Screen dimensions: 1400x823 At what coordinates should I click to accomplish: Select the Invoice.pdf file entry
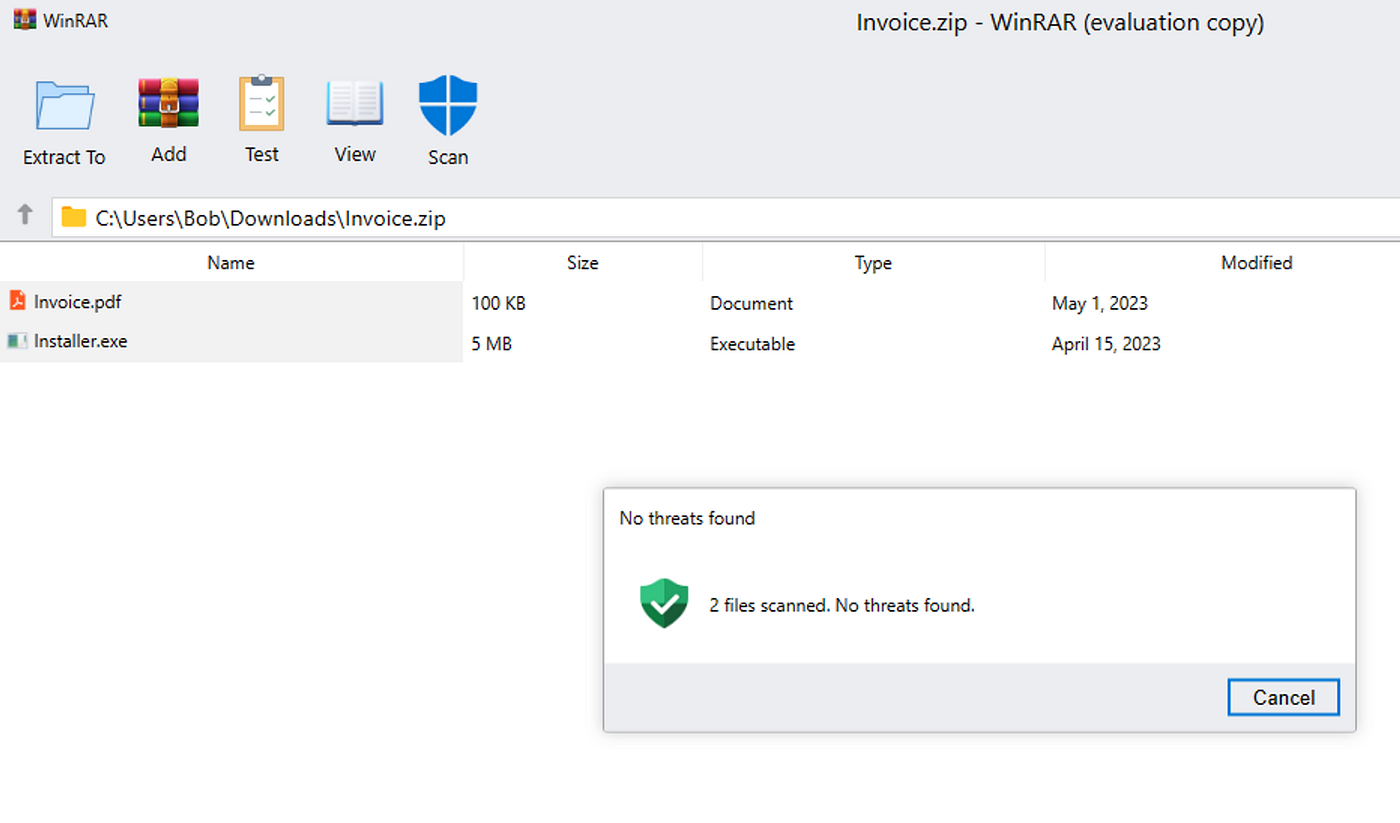pos(80,301)
